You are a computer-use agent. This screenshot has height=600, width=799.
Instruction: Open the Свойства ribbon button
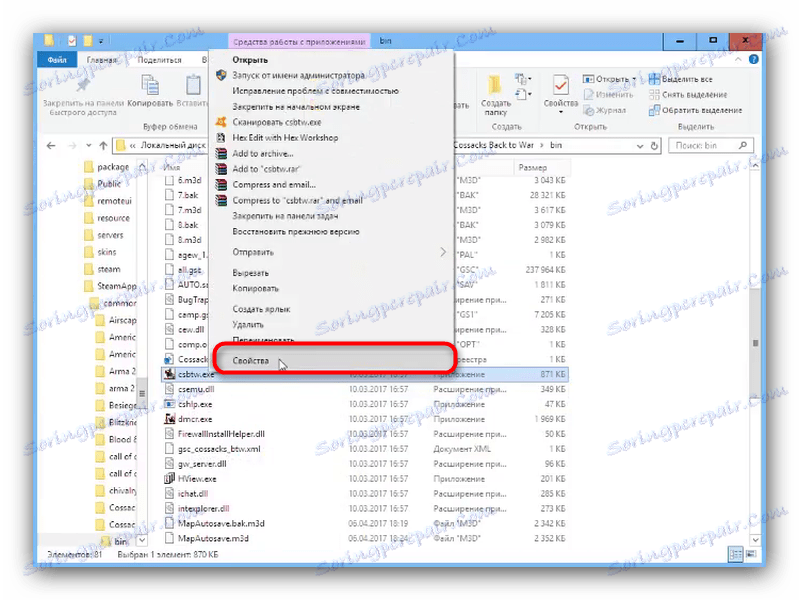coord(561,92)
